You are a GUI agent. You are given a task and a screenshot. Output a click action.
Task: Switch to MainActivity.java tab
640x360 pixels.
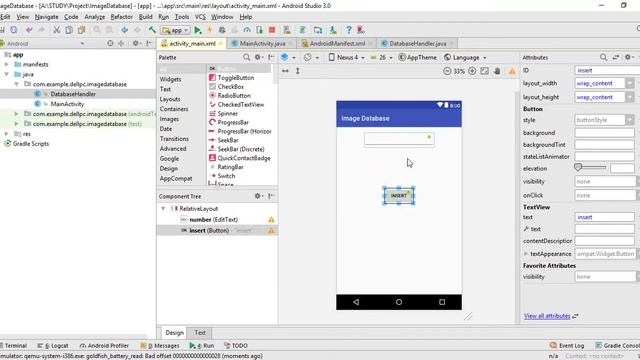tap(262, 43)
